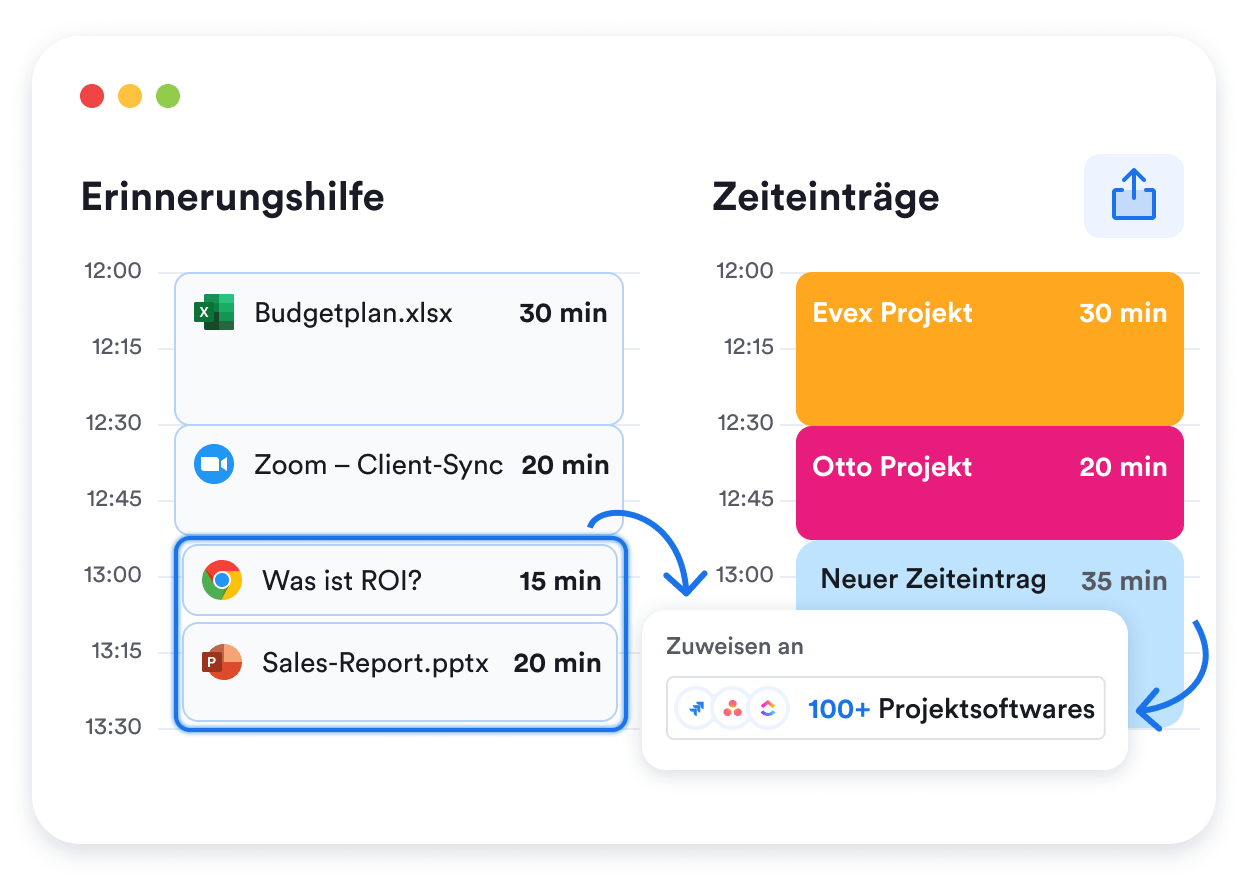Click the Erinnerungshilfe heading
The width and height of the screenshot is (1248, 880).
click(x=232, y=197)
